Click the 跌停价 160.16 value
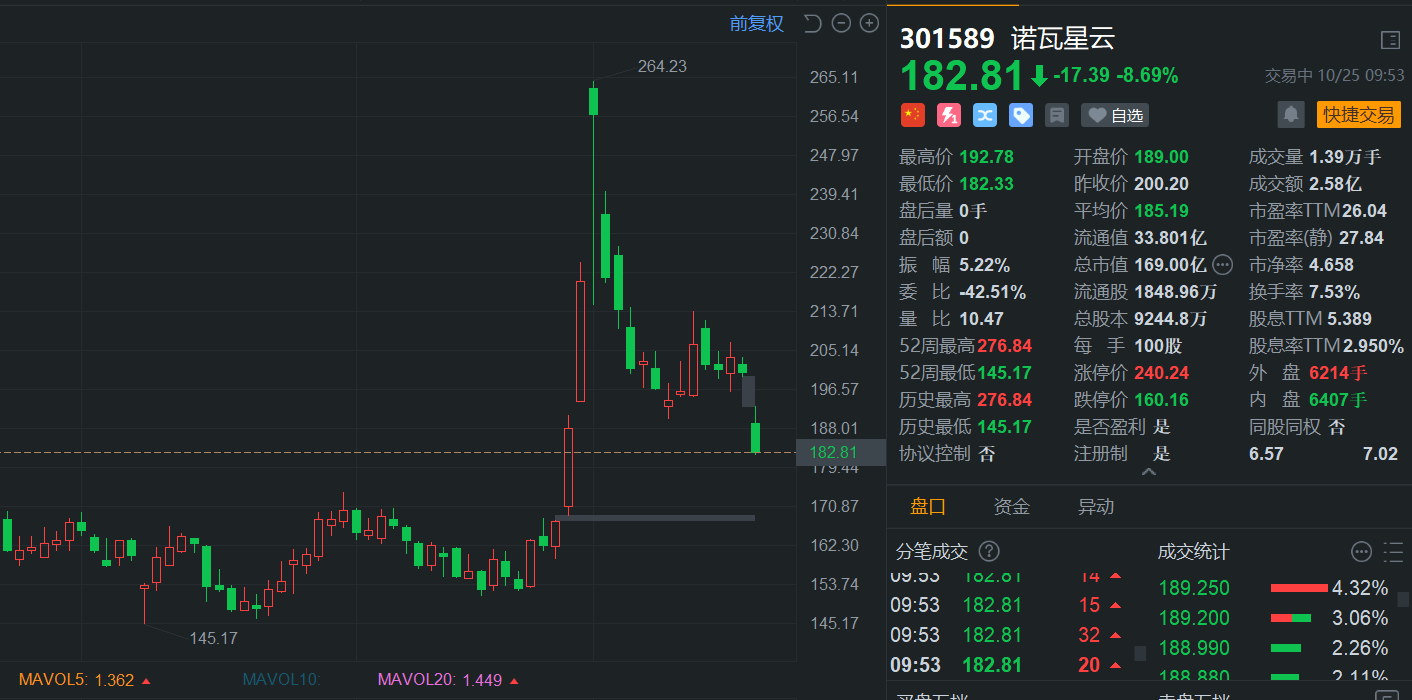The height and width of the screenshot is (700, 1412). point(1161,400)
